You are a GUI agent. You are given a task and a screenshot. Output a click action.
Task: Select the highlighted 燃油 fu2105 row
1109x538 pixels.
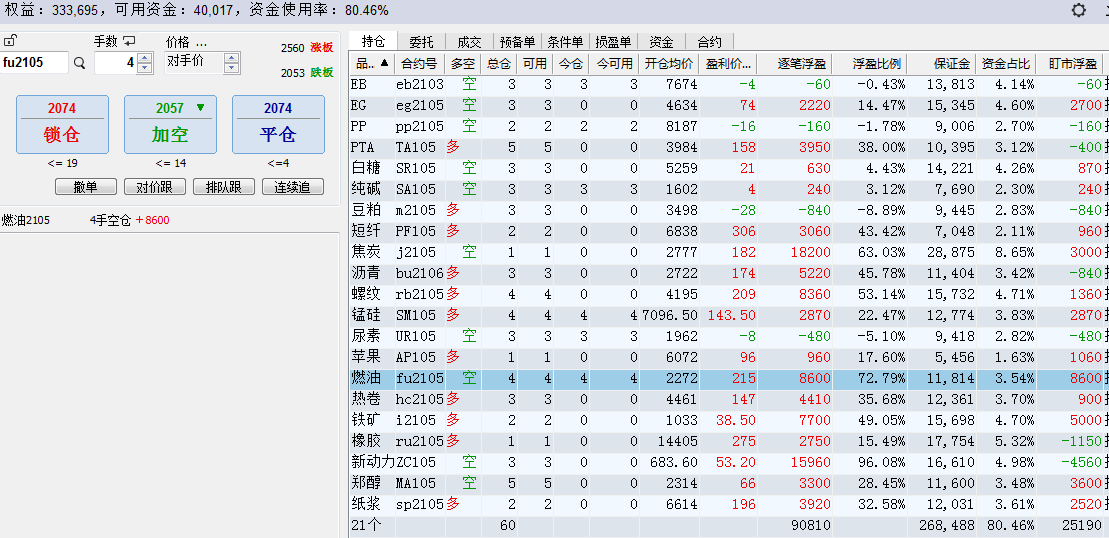pyautogui.click(x=728, y=378)
